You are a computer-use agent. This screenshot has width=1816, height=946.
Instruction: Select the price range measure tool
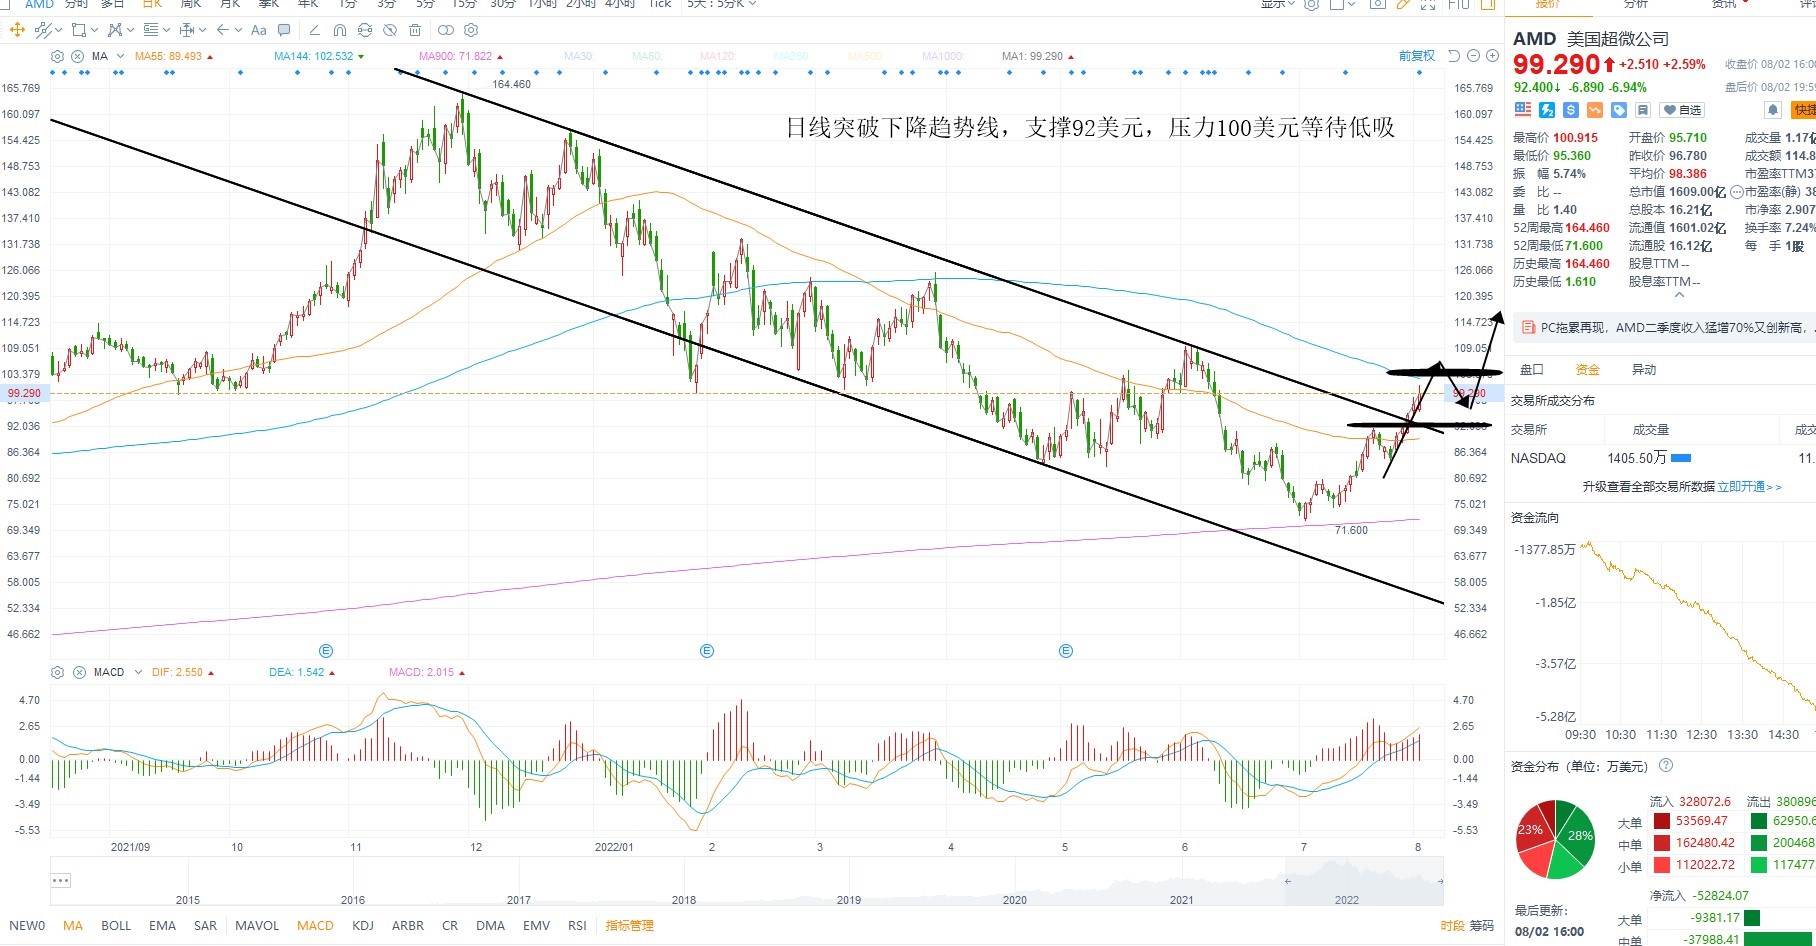coord(187,30)
